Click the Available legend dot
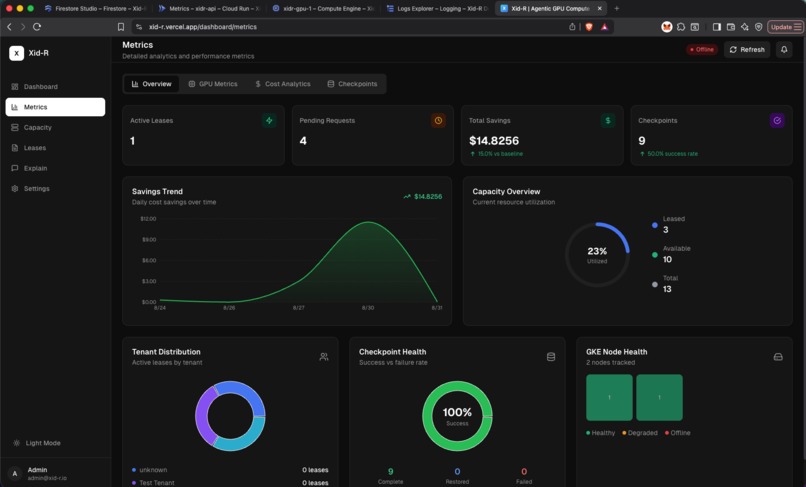The width and height of the screenshot is (806, 487). click(654, 255)
